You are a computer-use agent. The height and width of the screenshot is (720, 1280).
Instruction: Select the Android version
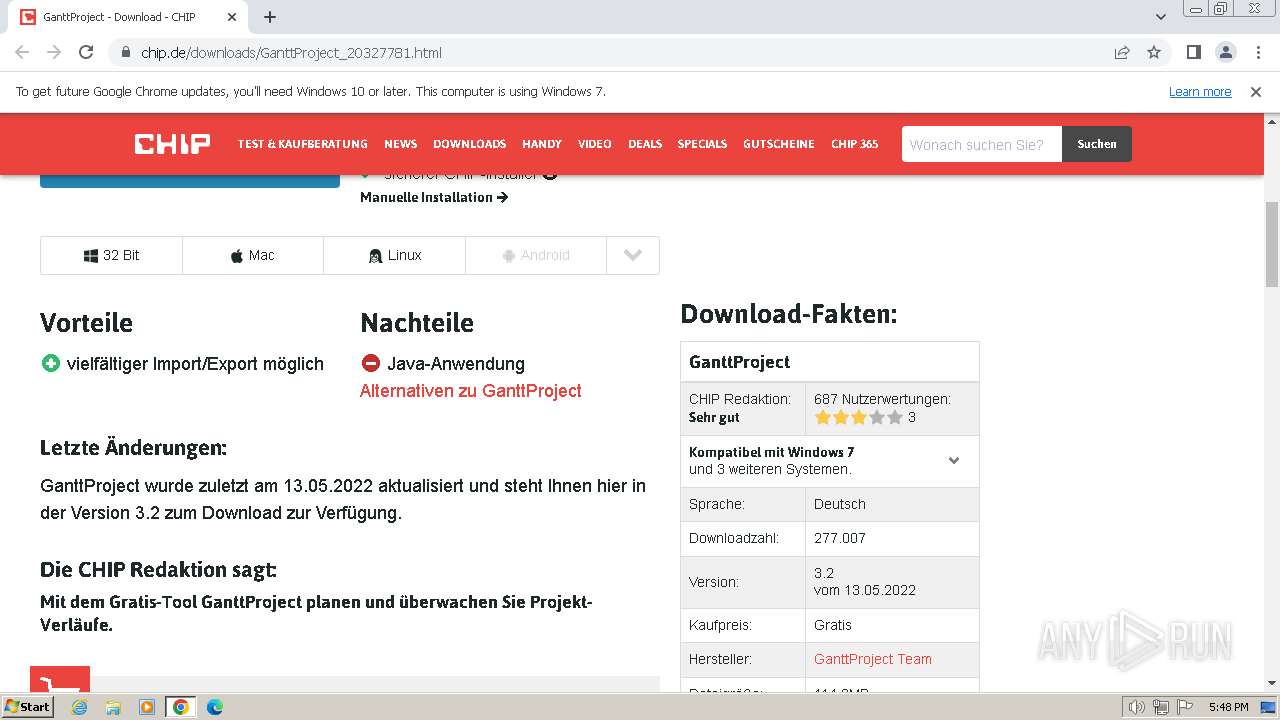(535, 255)
